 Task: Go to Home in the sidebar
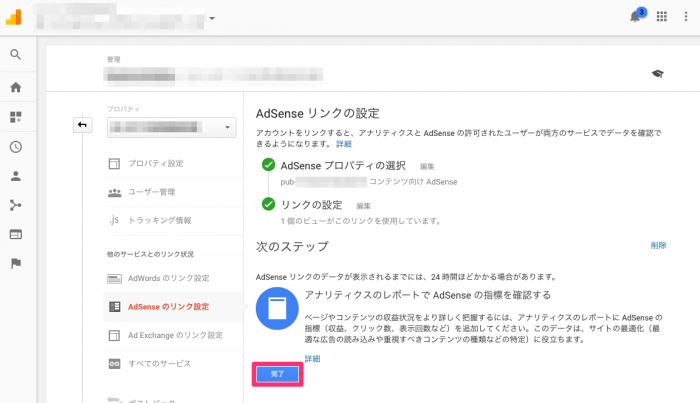(16, 87)
